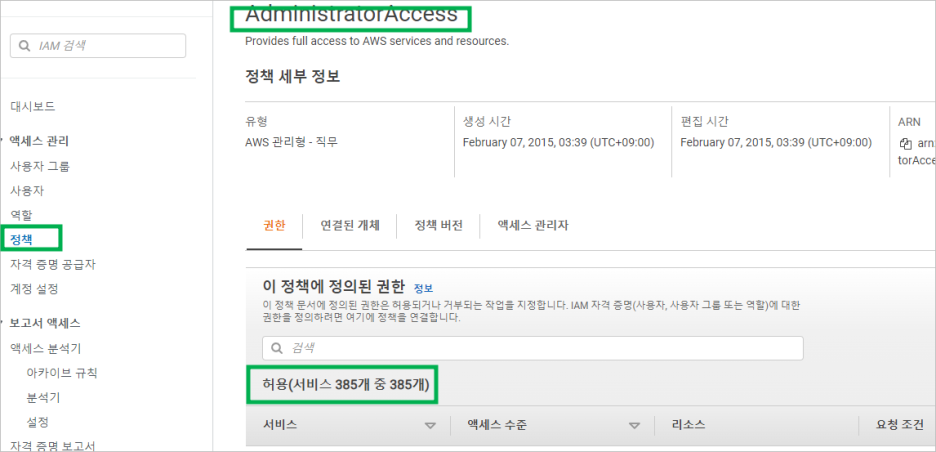Viewport: 936px width, 452px height.
Task: Click the 허용(서비스 385개 중 385개) label
Action: [x=346, y=385]
